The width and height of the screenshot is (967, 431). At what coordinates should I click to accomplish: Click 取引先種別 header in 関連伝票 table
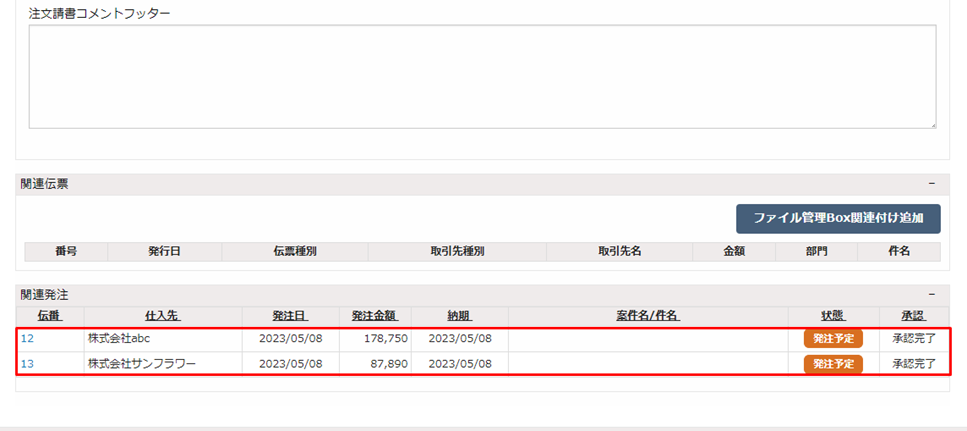coord(457,252)
